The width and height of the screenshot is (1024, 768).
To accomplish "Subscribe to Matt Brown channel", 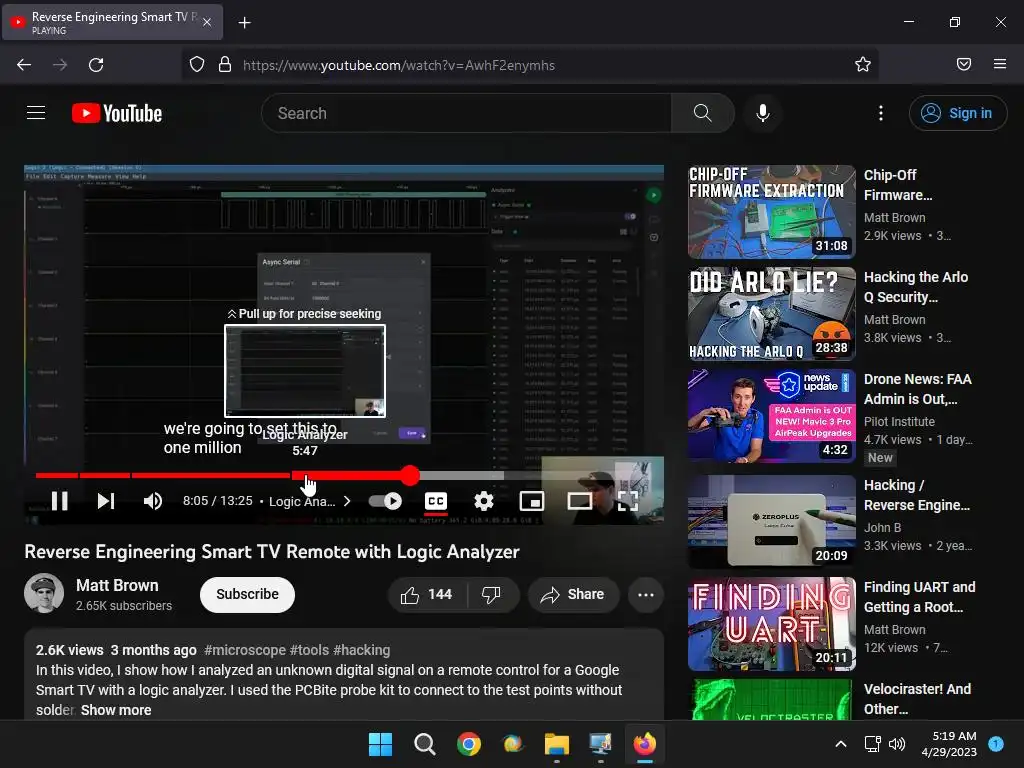I will point(248,594).
